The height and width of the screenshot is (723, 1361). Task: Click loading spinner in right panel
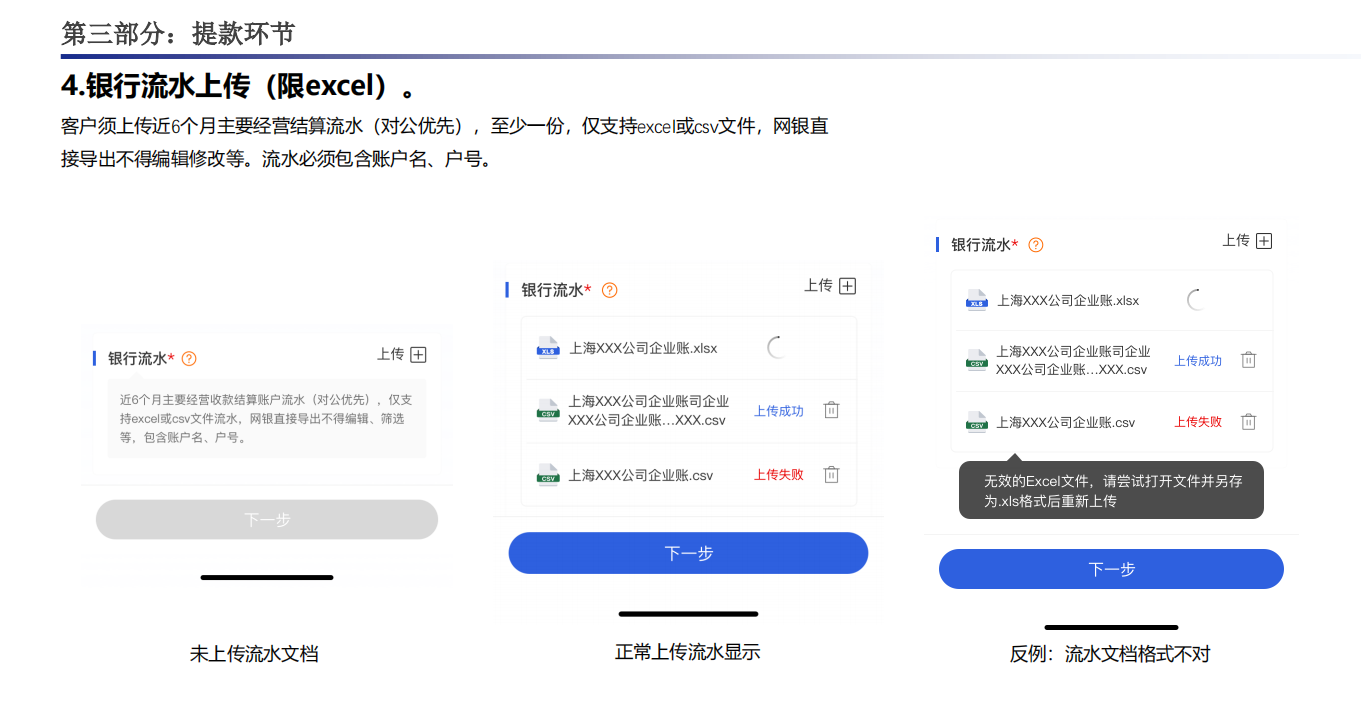click(1196, 300)
